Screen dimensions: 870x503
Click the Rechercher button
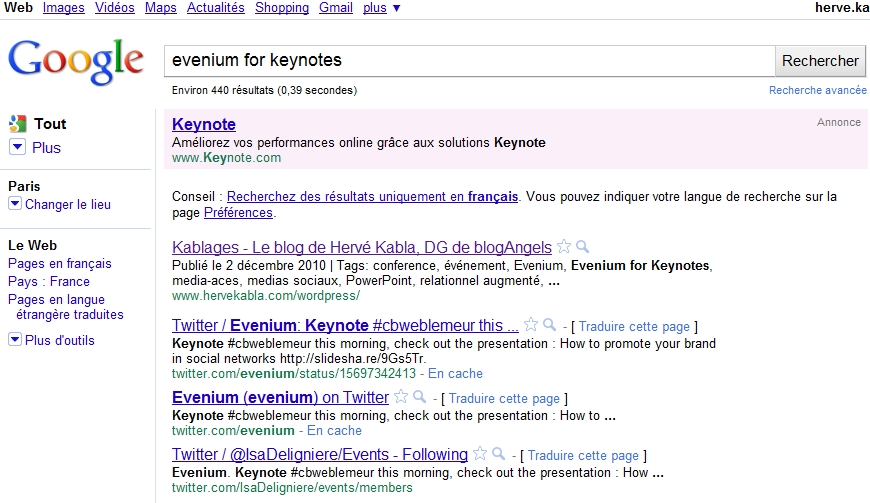click(x=820, y=61)
